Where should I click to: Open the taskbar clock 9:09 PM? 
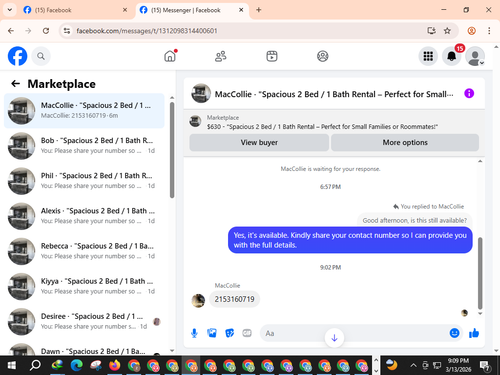coord(458,365)
